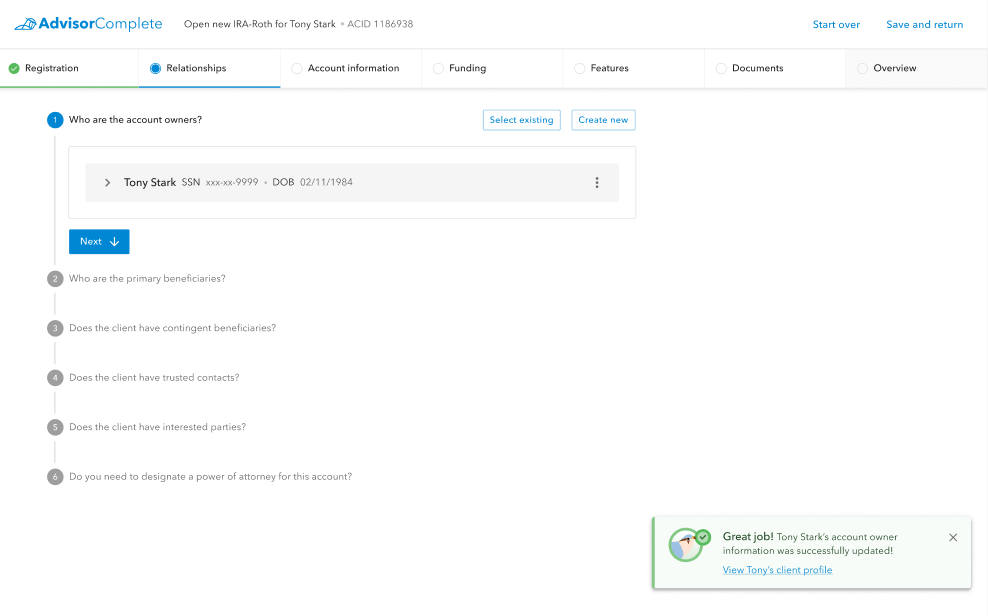
Task: Click step 6 number circle icon
Action: pyautogui.click(x=55, y=477)
